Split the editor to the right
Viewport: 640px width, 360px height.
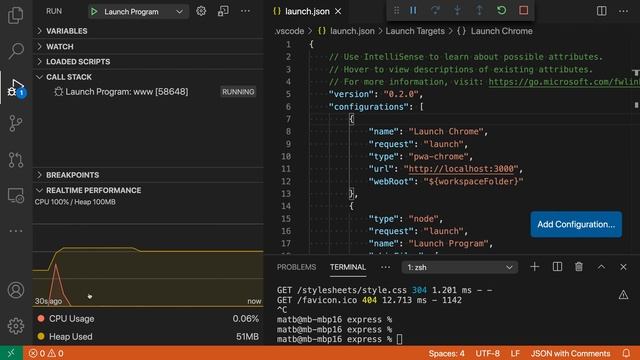[x=601, y=11]
